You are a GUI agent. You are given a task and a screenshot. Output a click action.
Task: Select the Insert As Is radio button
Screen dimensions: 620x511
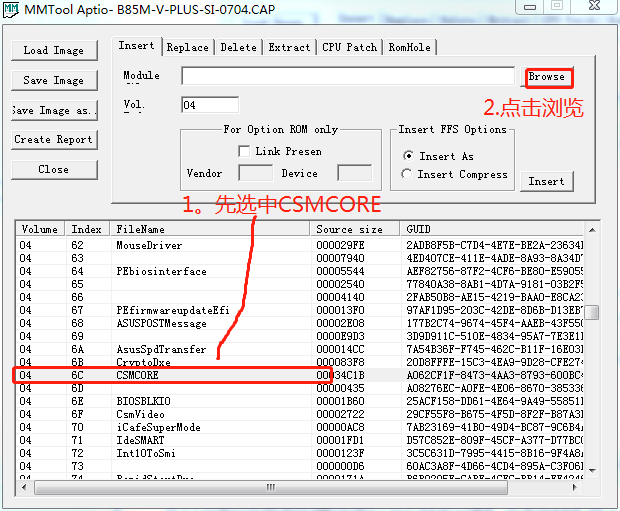pyautogui.click(x=408, y=156)
